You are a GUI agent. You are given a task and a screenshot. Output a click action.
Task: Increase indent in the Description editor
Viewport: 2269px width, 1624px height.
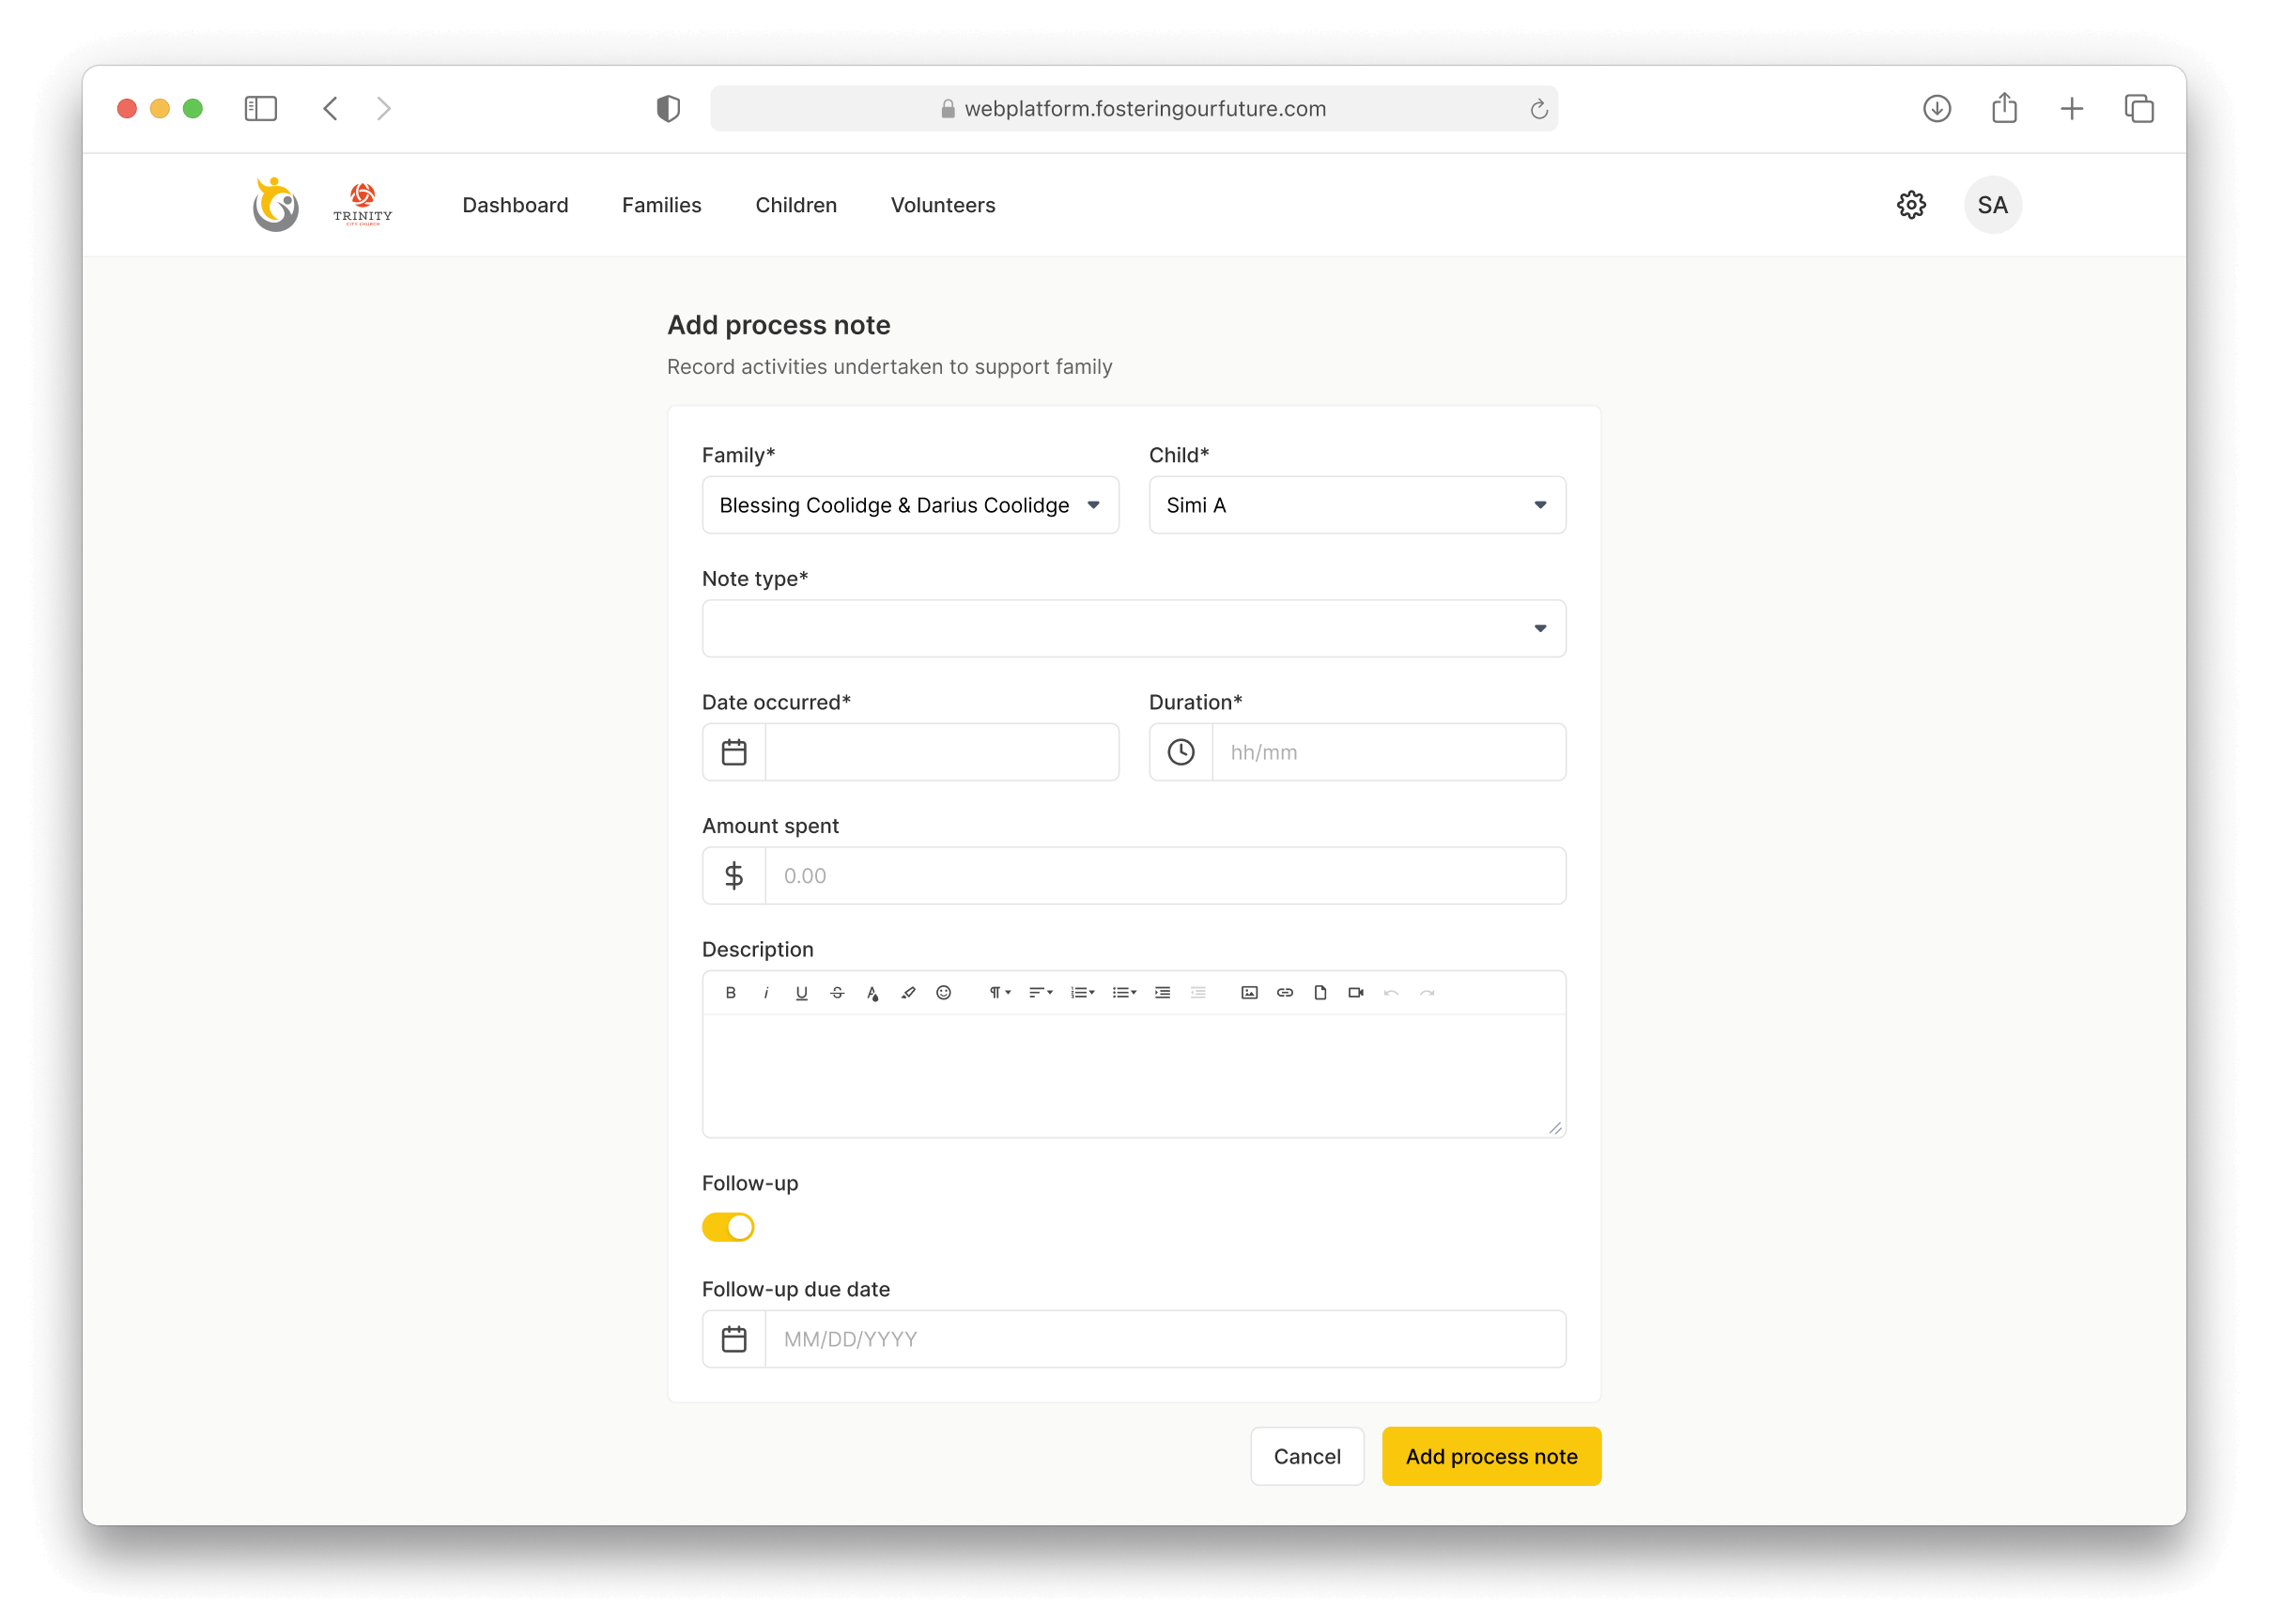pyautogui.click(x=1162, y=992)
